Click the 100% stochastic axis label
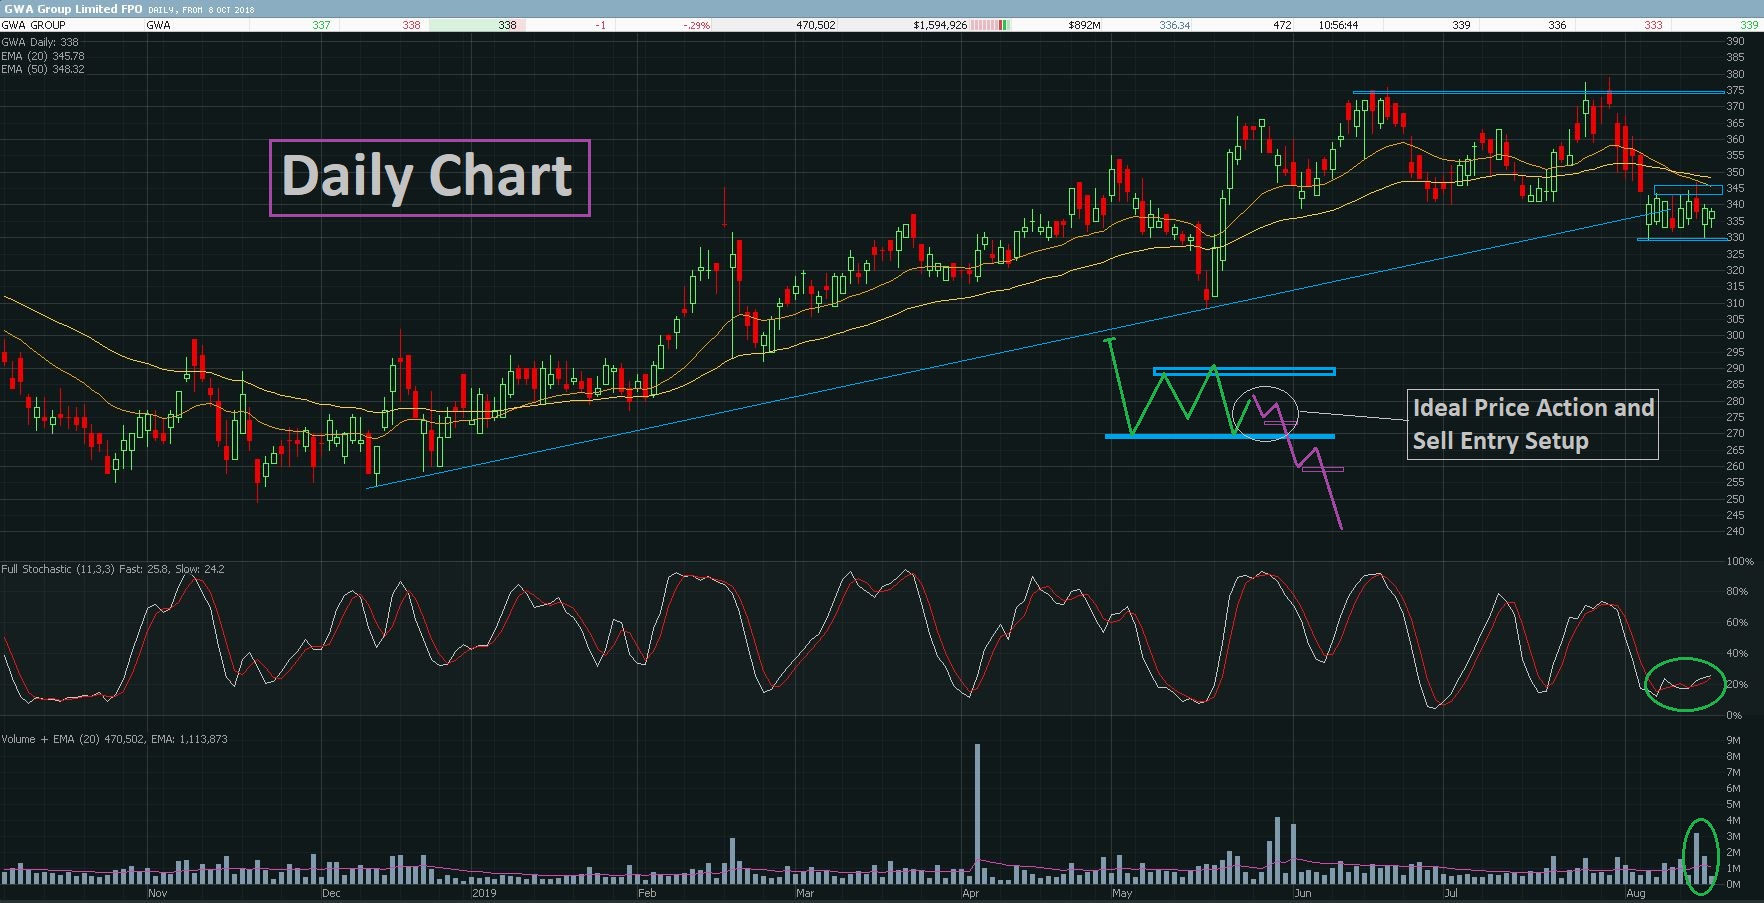 [1740, 561]
